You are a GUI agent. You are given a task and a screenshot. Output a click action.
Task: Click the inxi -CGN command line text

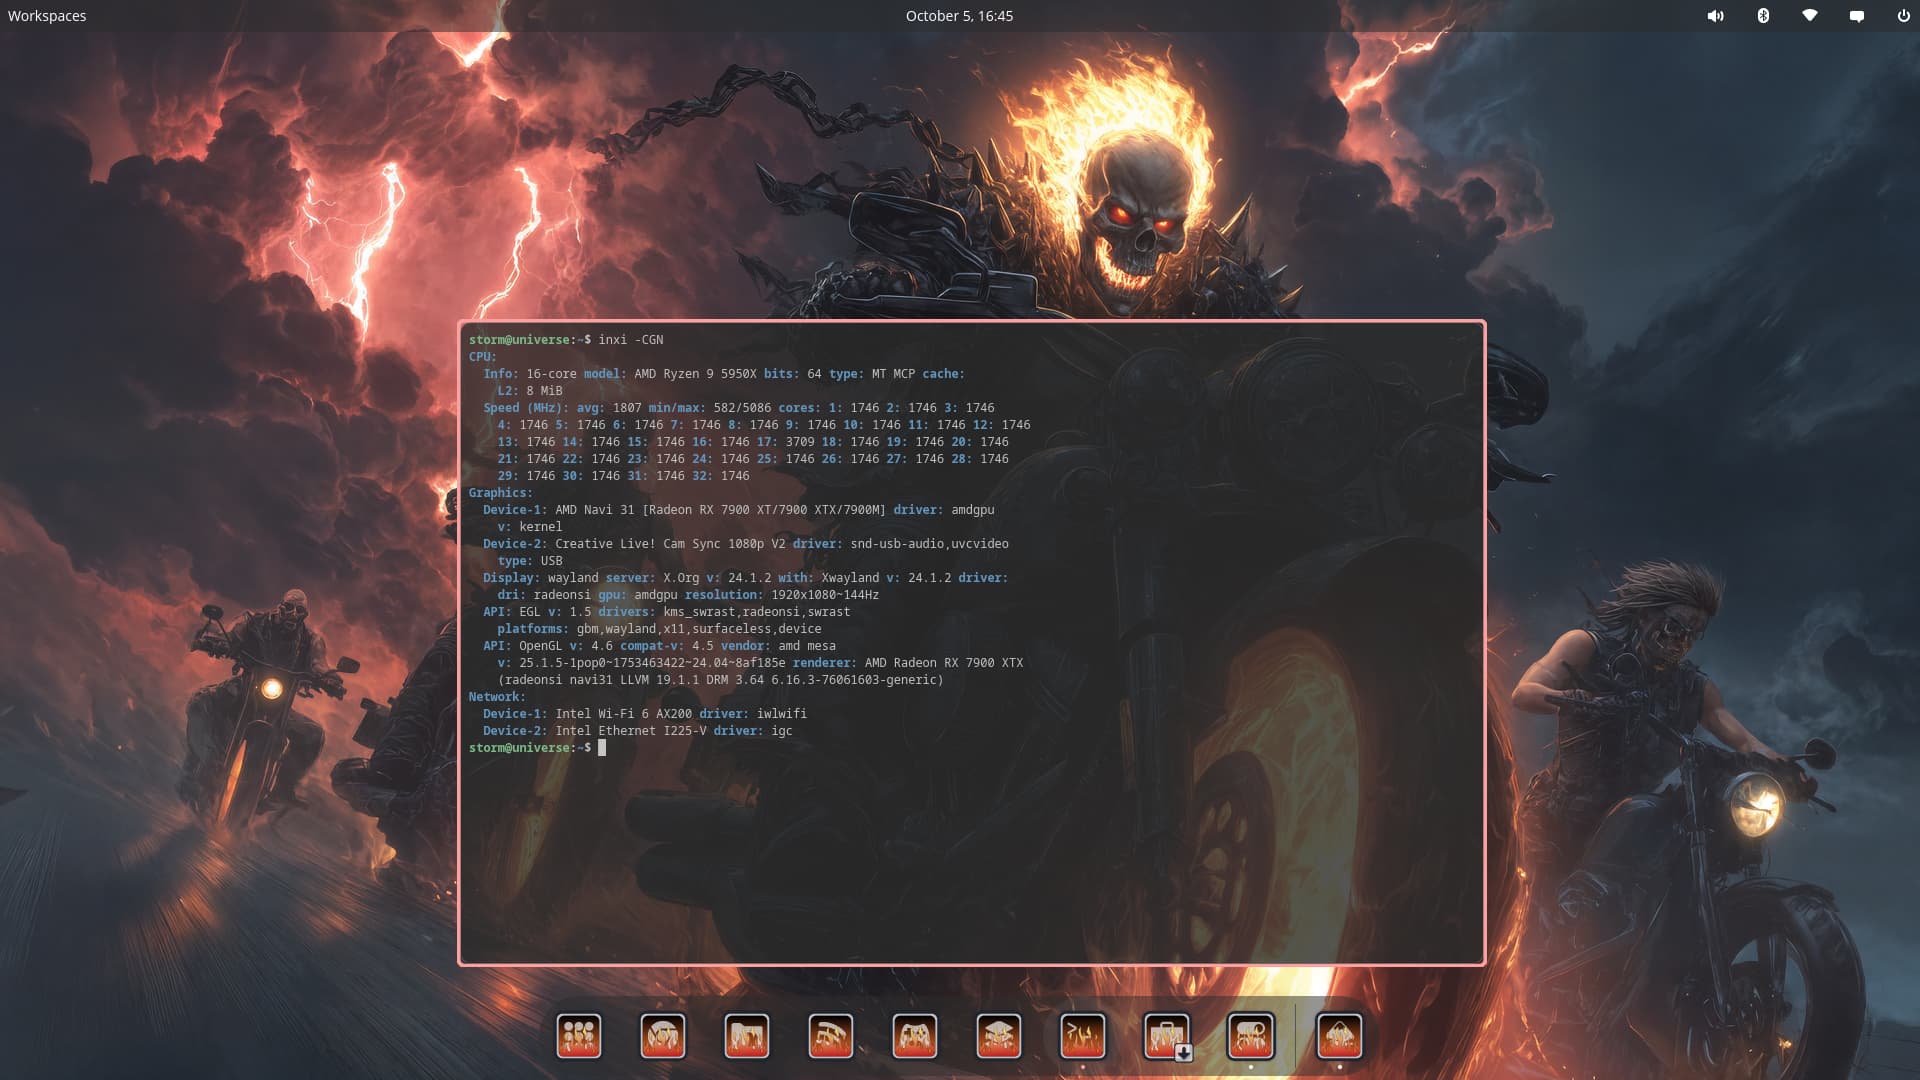coord(630,340)
